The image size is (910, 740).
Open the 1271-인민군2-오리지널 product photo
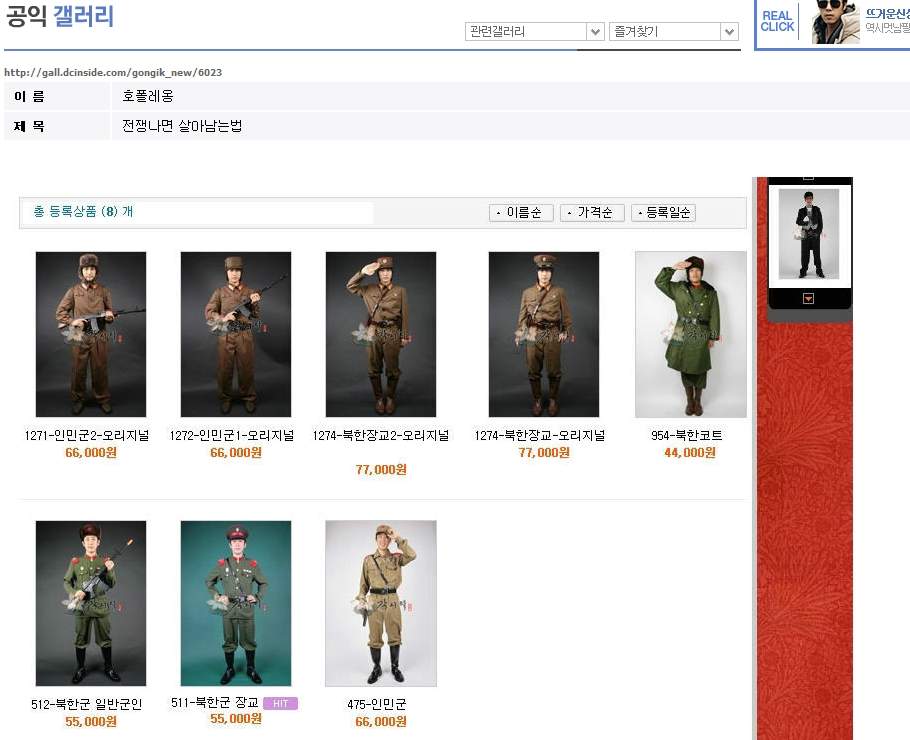91,334
